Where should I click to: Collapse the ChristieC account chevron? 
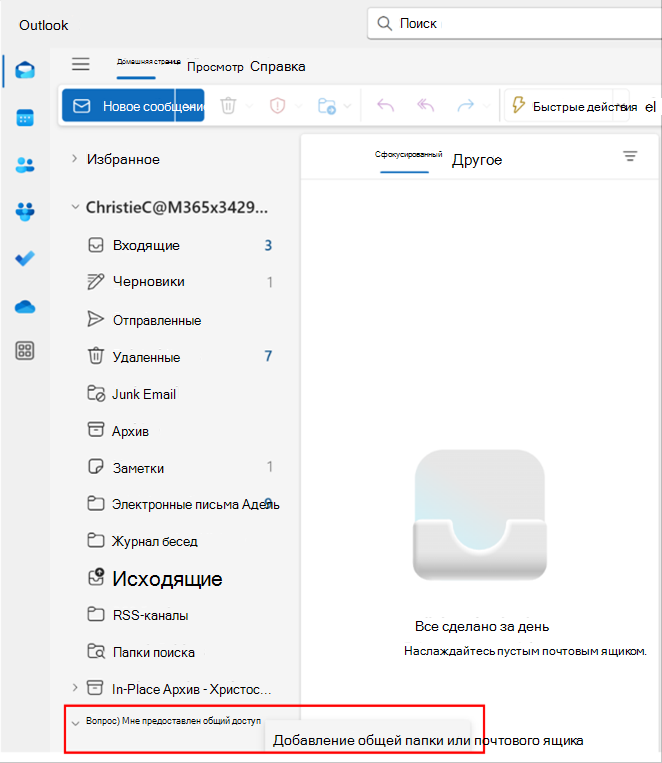coord(75,207)
